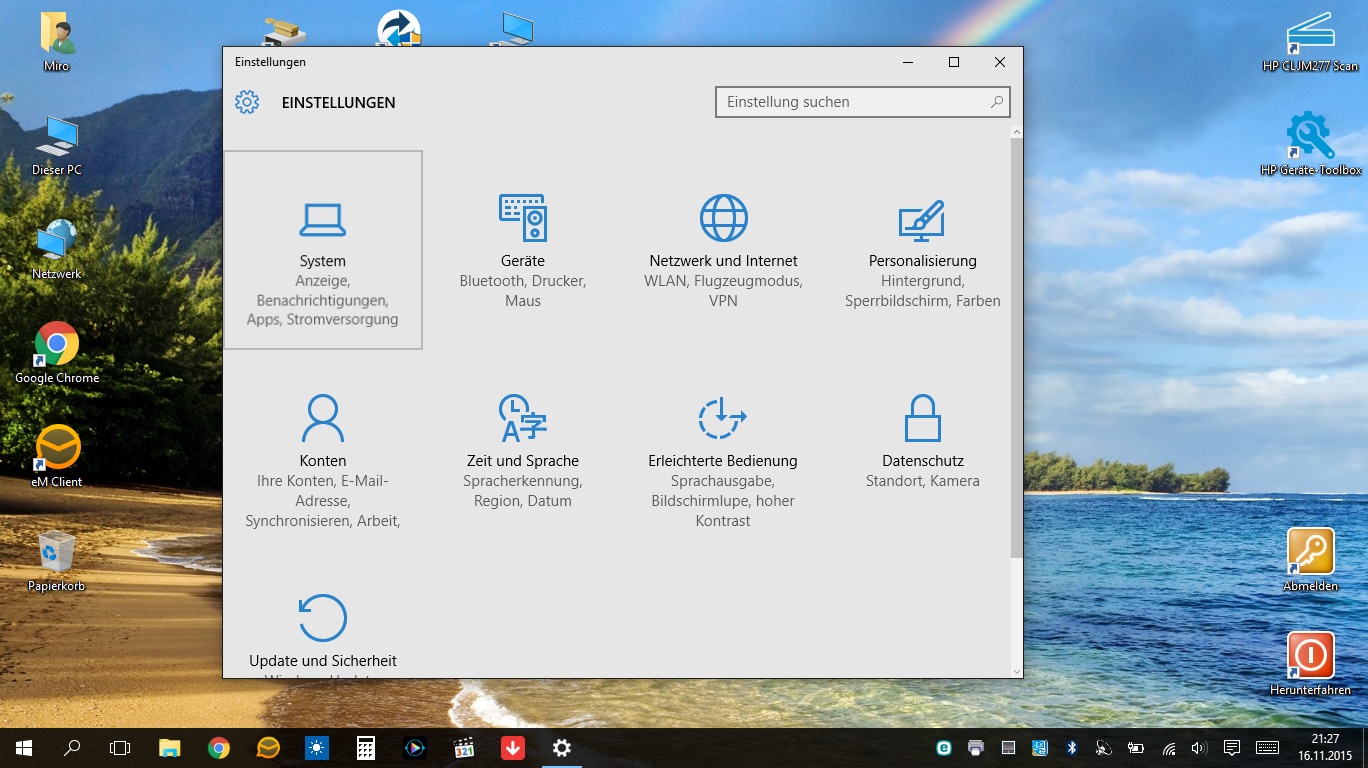This screenshot has height=768, width=1368.
Task: Click the gear icon beside EINSTELLUNGEN heading
Action: point(247,102)
